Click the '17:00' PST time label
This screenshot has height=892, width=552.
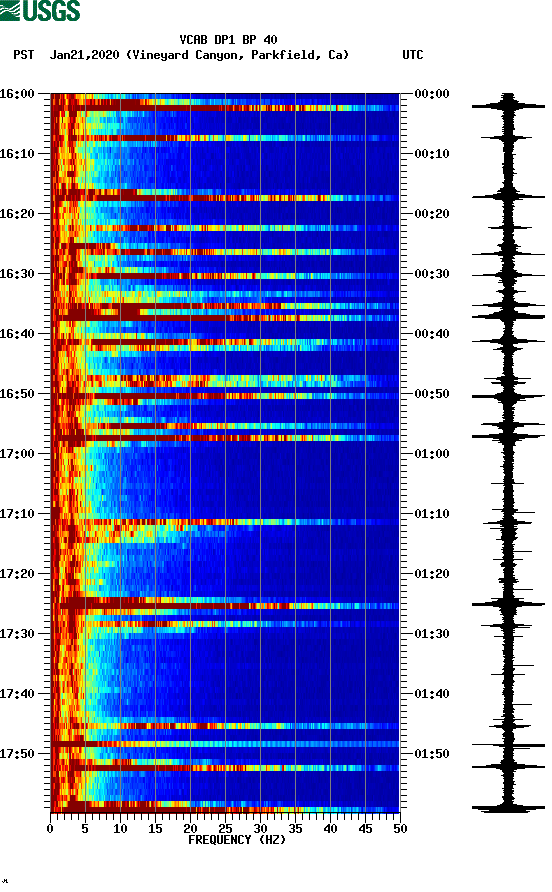[x=17, y=454]
